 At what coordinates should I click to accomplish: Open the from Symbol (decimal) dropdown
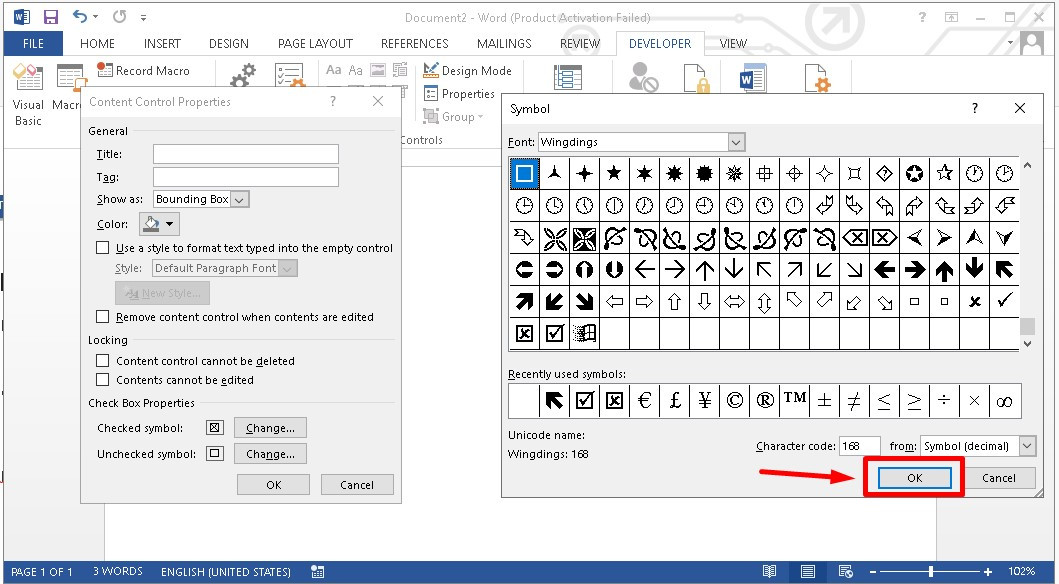[1027, 446]
